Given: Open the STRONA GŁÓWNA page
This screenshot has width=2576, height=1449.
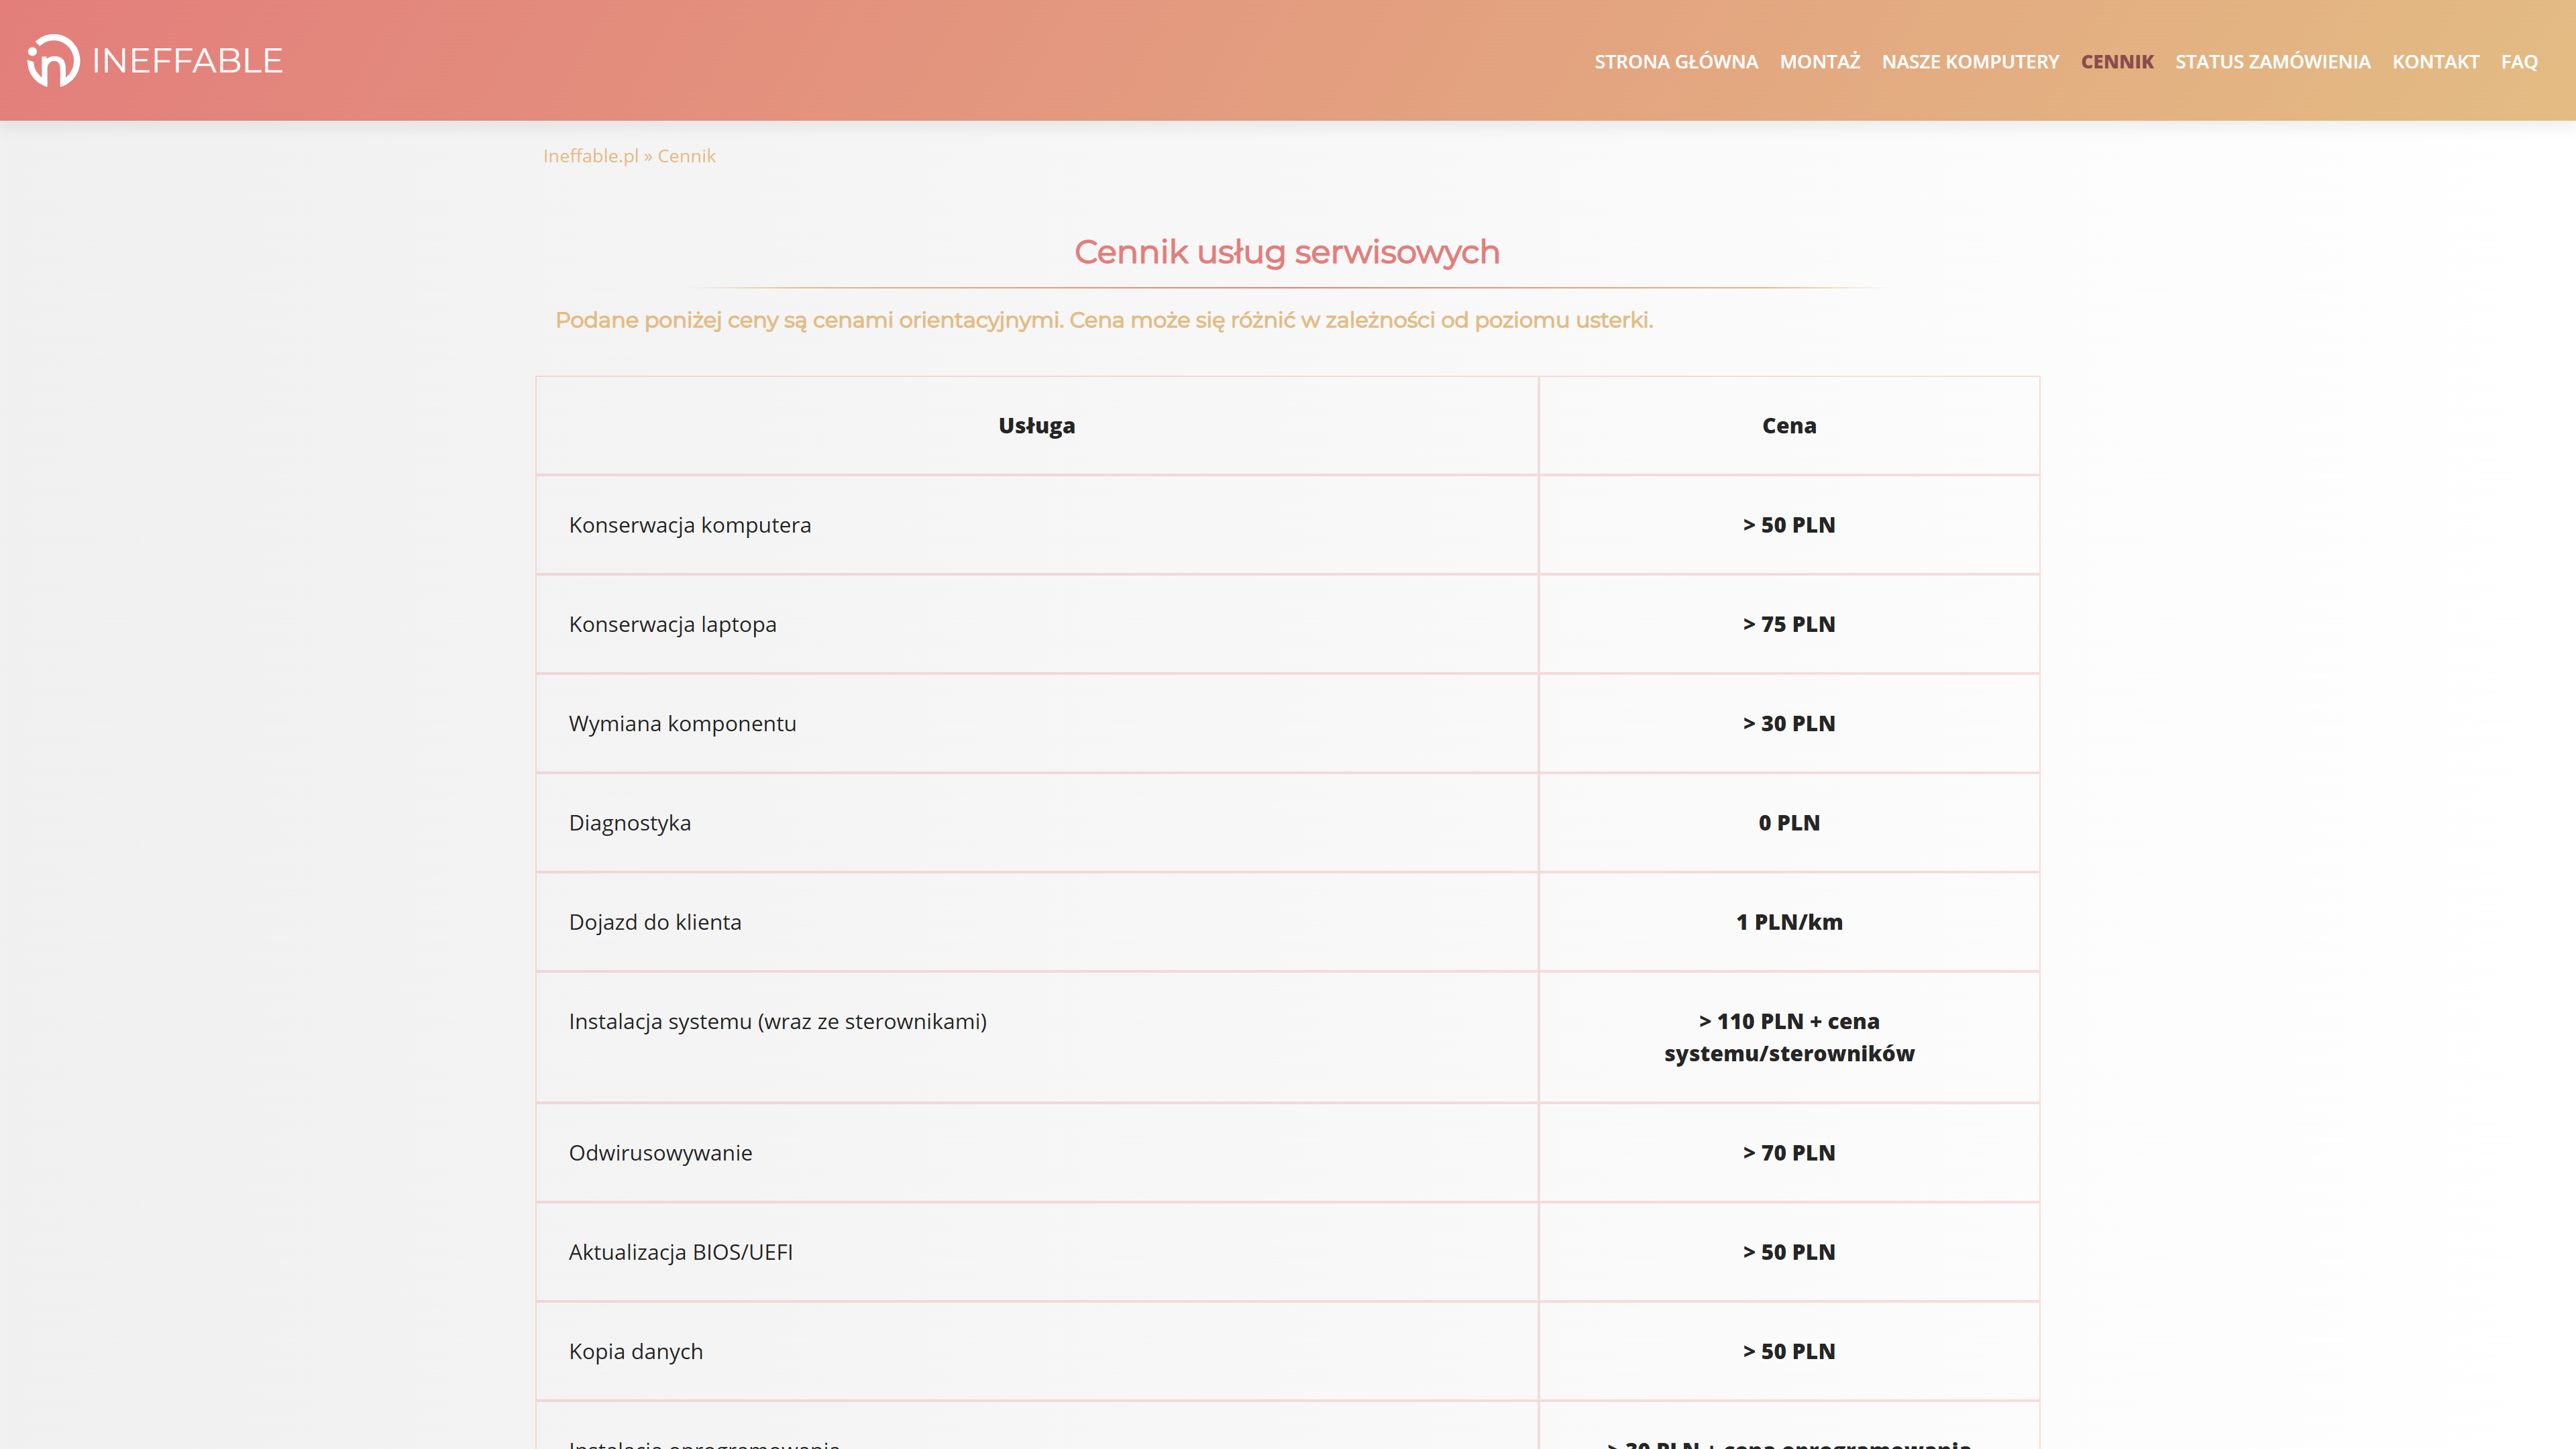Looking at the screenshot, I should pyautogui.click(x=1677, y=61).
